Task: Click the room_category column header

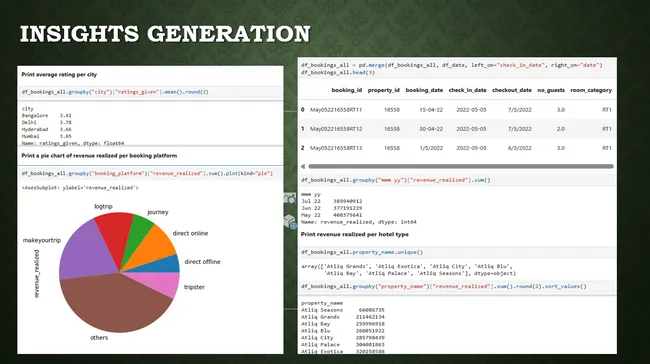Action: point(591,90)
